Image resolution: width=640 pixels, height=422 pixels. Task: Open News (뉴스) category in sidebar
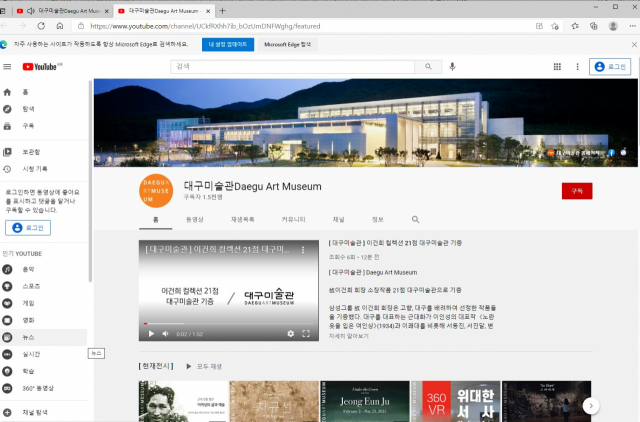[x=44, y=337]
